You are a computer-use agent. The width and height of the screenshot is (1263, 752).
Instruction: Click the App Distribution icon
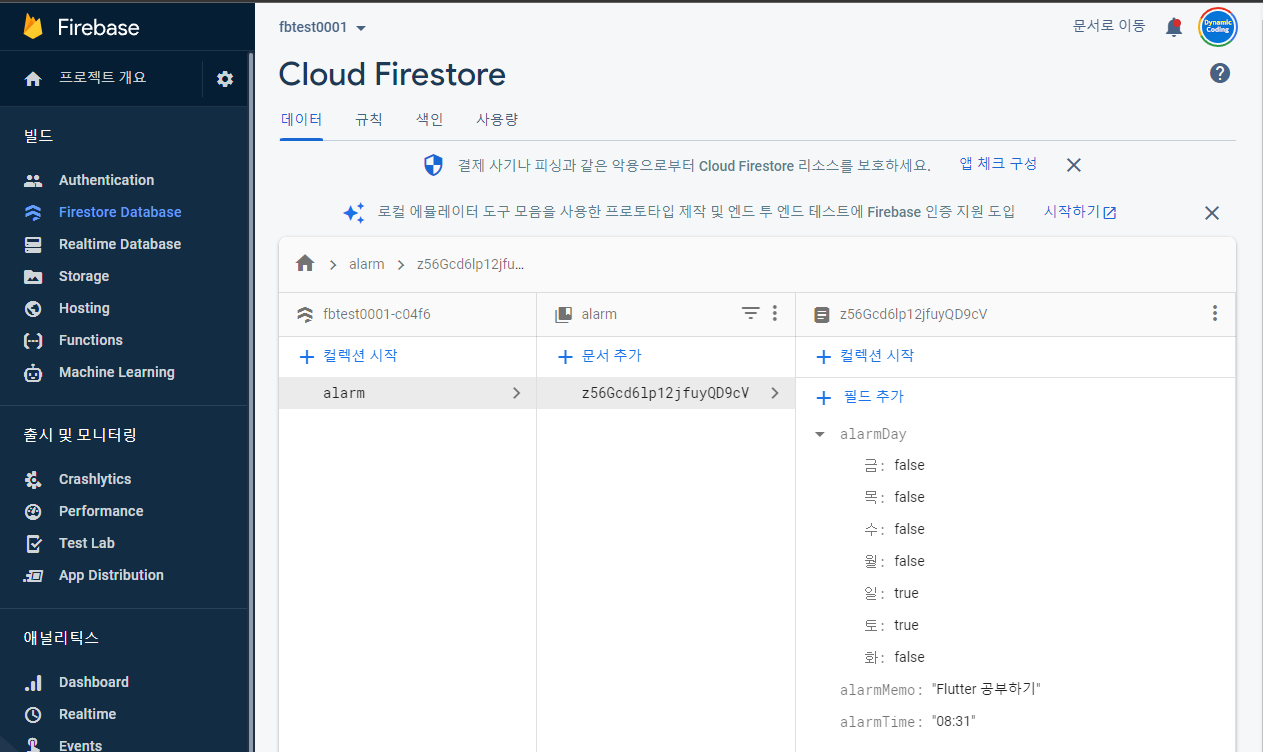click(x=33, y=575)
